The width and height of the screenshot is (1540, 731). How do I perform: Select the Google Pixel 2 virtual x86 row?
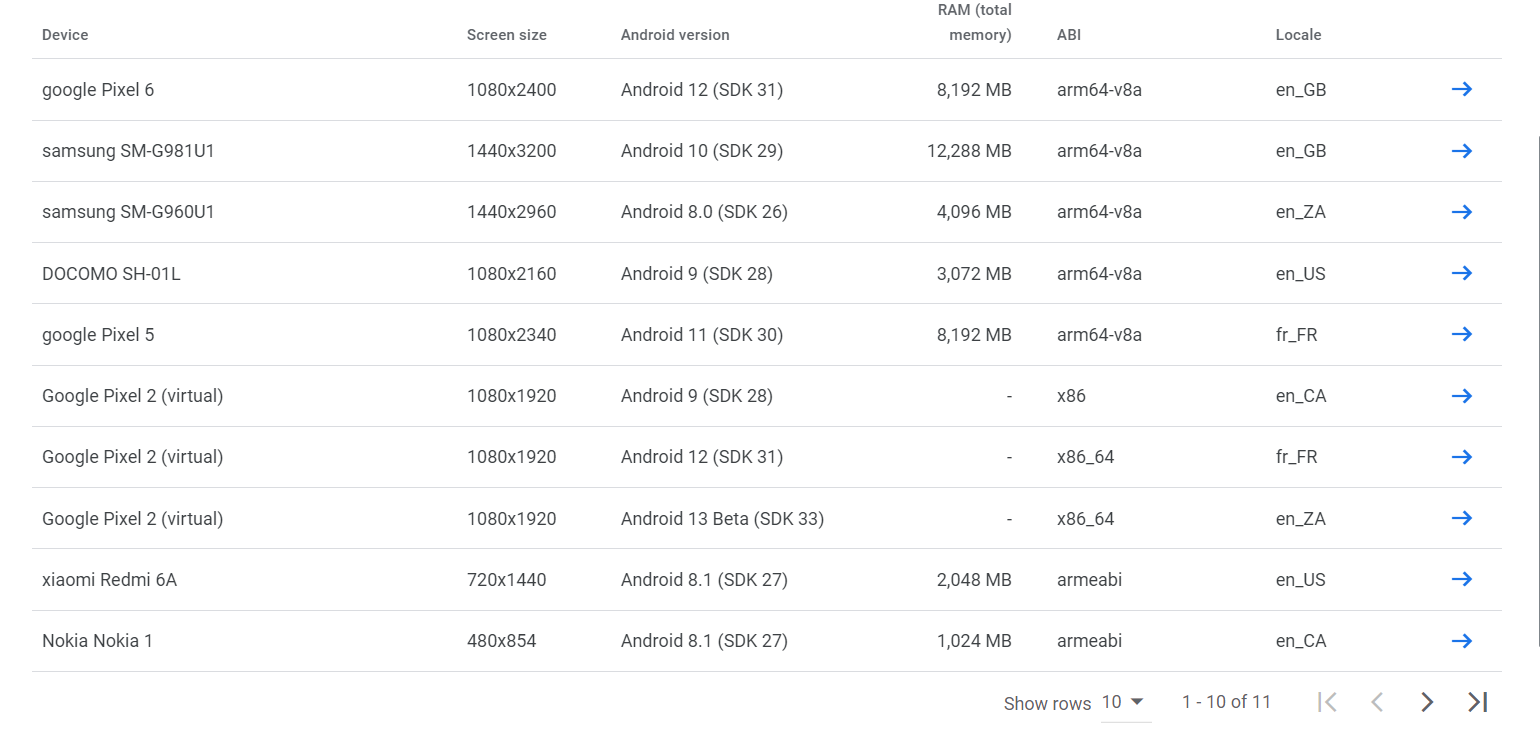(x=132, y=396)
